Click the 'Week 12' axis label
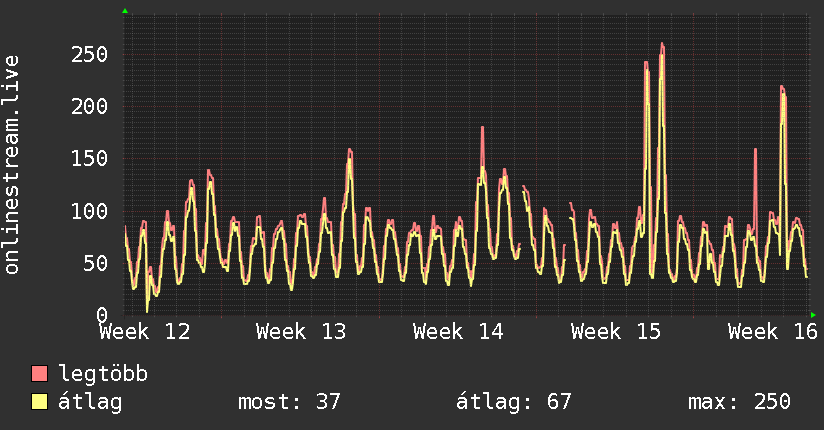Screen dimensions: 824x430 click(145, 332)
